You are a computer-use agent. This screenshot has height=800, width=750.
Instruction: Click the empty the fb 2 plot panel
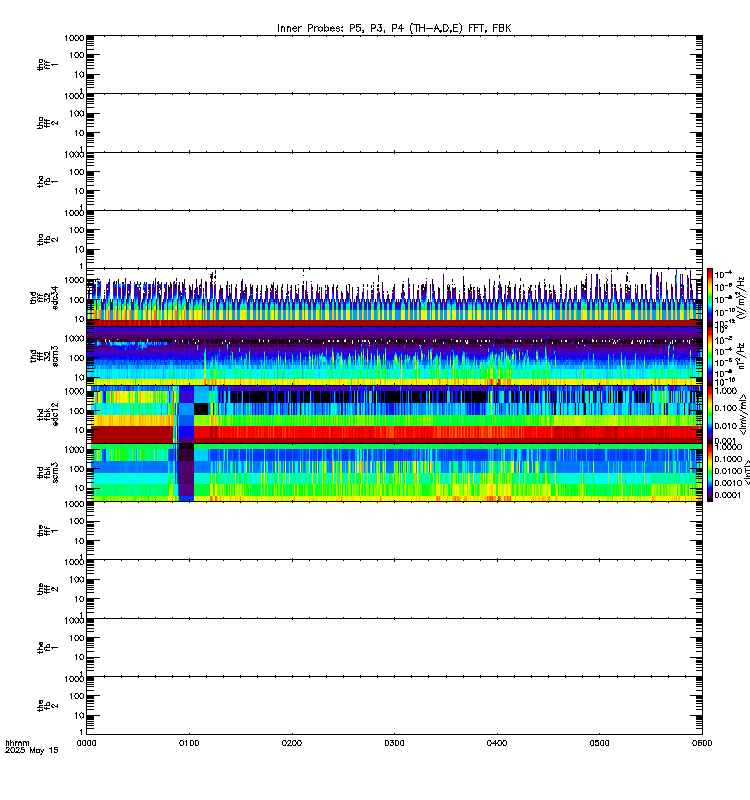coord(394,706)
